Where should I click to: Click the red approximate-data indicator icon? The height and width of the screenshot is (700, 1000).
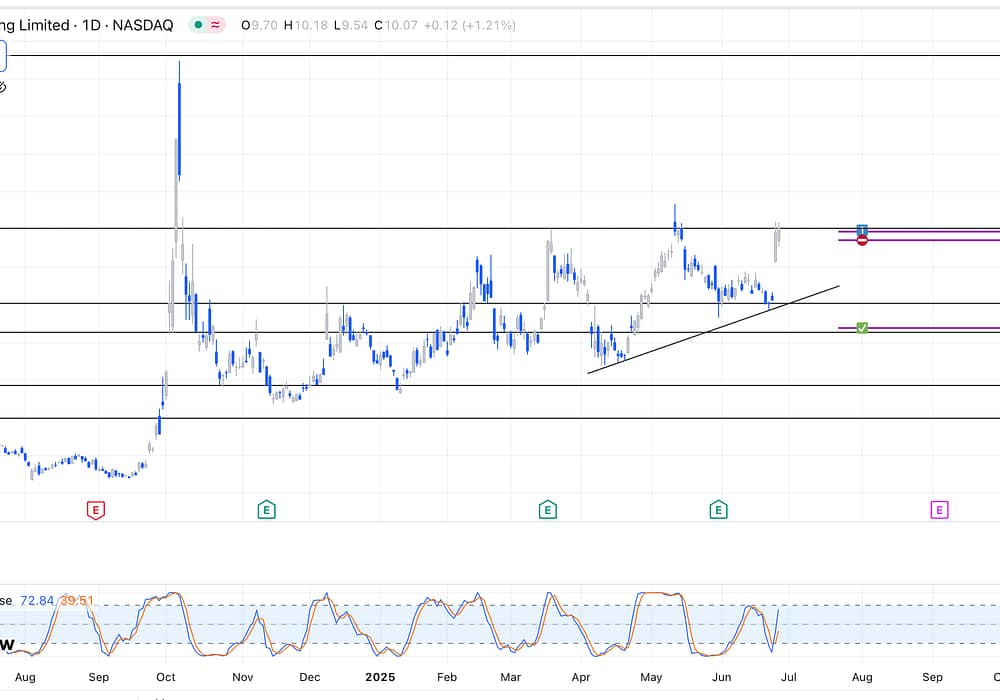point(215,25)
